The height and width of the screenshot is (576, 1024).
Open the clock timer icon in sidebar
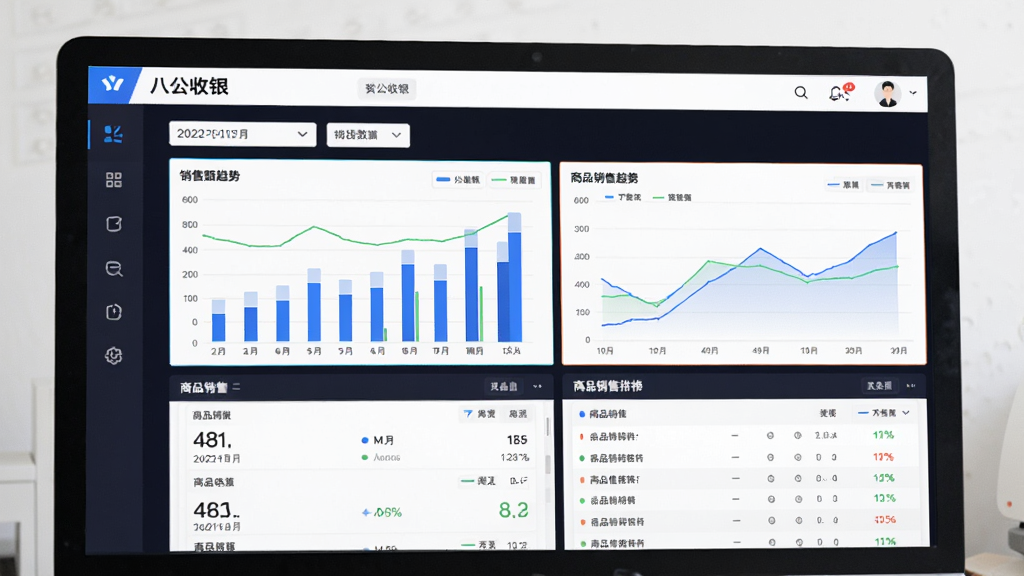(x=114, y=312)
